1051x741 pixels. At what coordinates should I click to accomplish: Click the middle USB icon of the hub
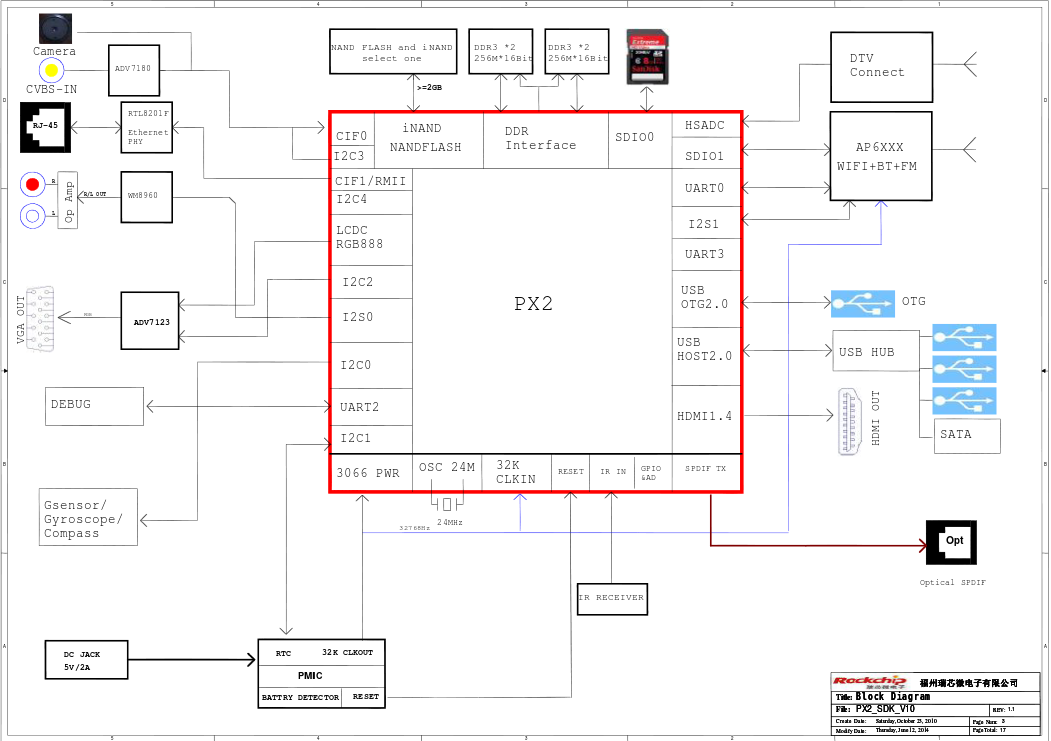pos(964,369)
